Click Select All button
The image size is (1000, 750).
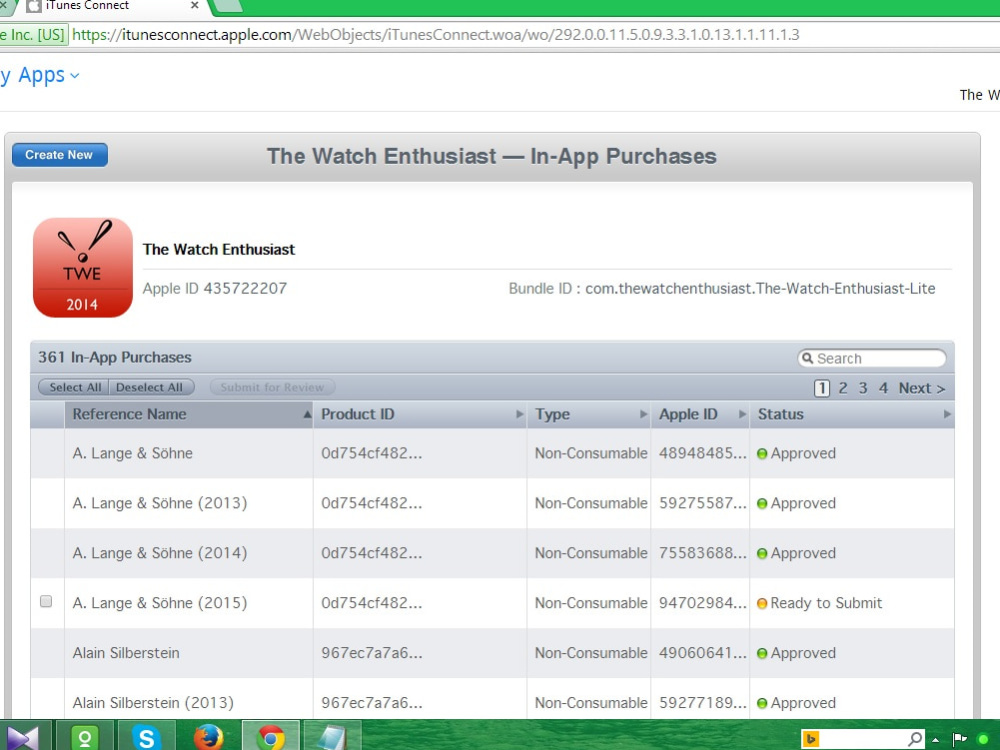74,387
